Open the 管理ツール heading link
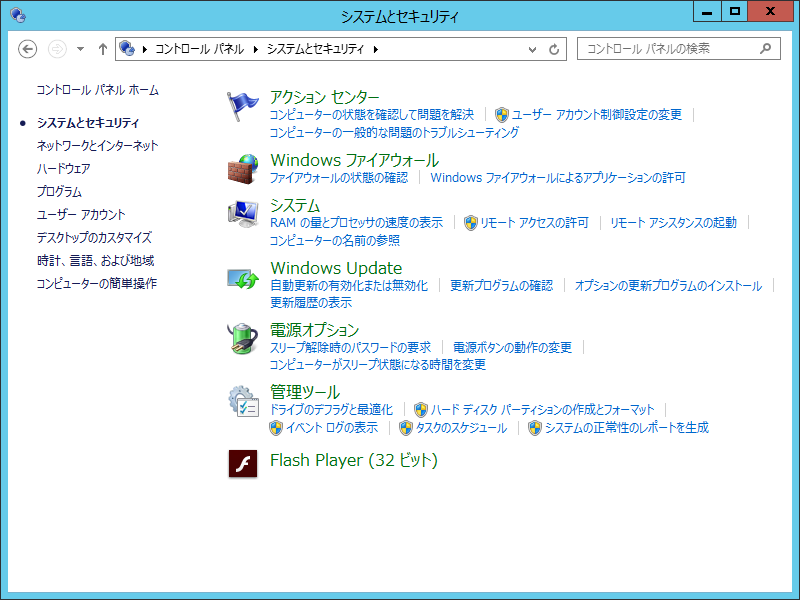The height and width of the screenshot is (600, 800). click(305, 392)
